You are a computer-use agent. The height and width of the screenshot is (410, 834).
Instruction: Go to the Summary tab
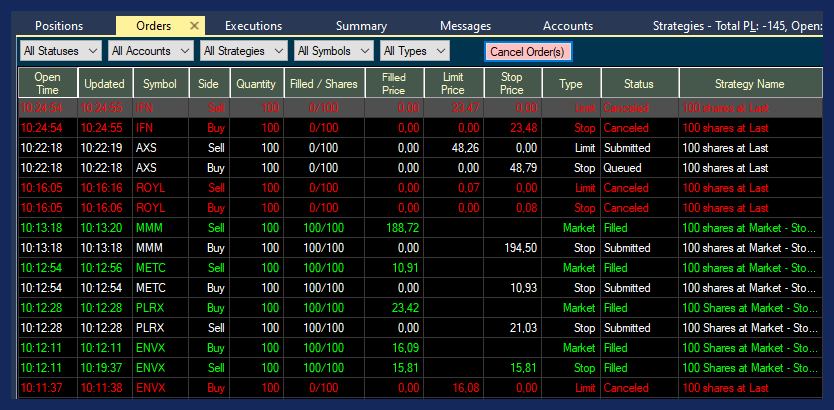[x=361, y=26]
